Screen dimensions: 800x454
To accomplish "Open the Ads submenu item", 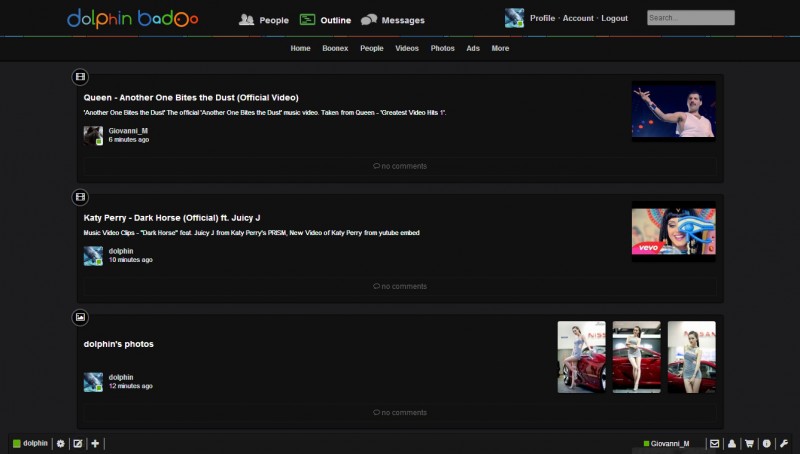I will (x=473, y=48).
